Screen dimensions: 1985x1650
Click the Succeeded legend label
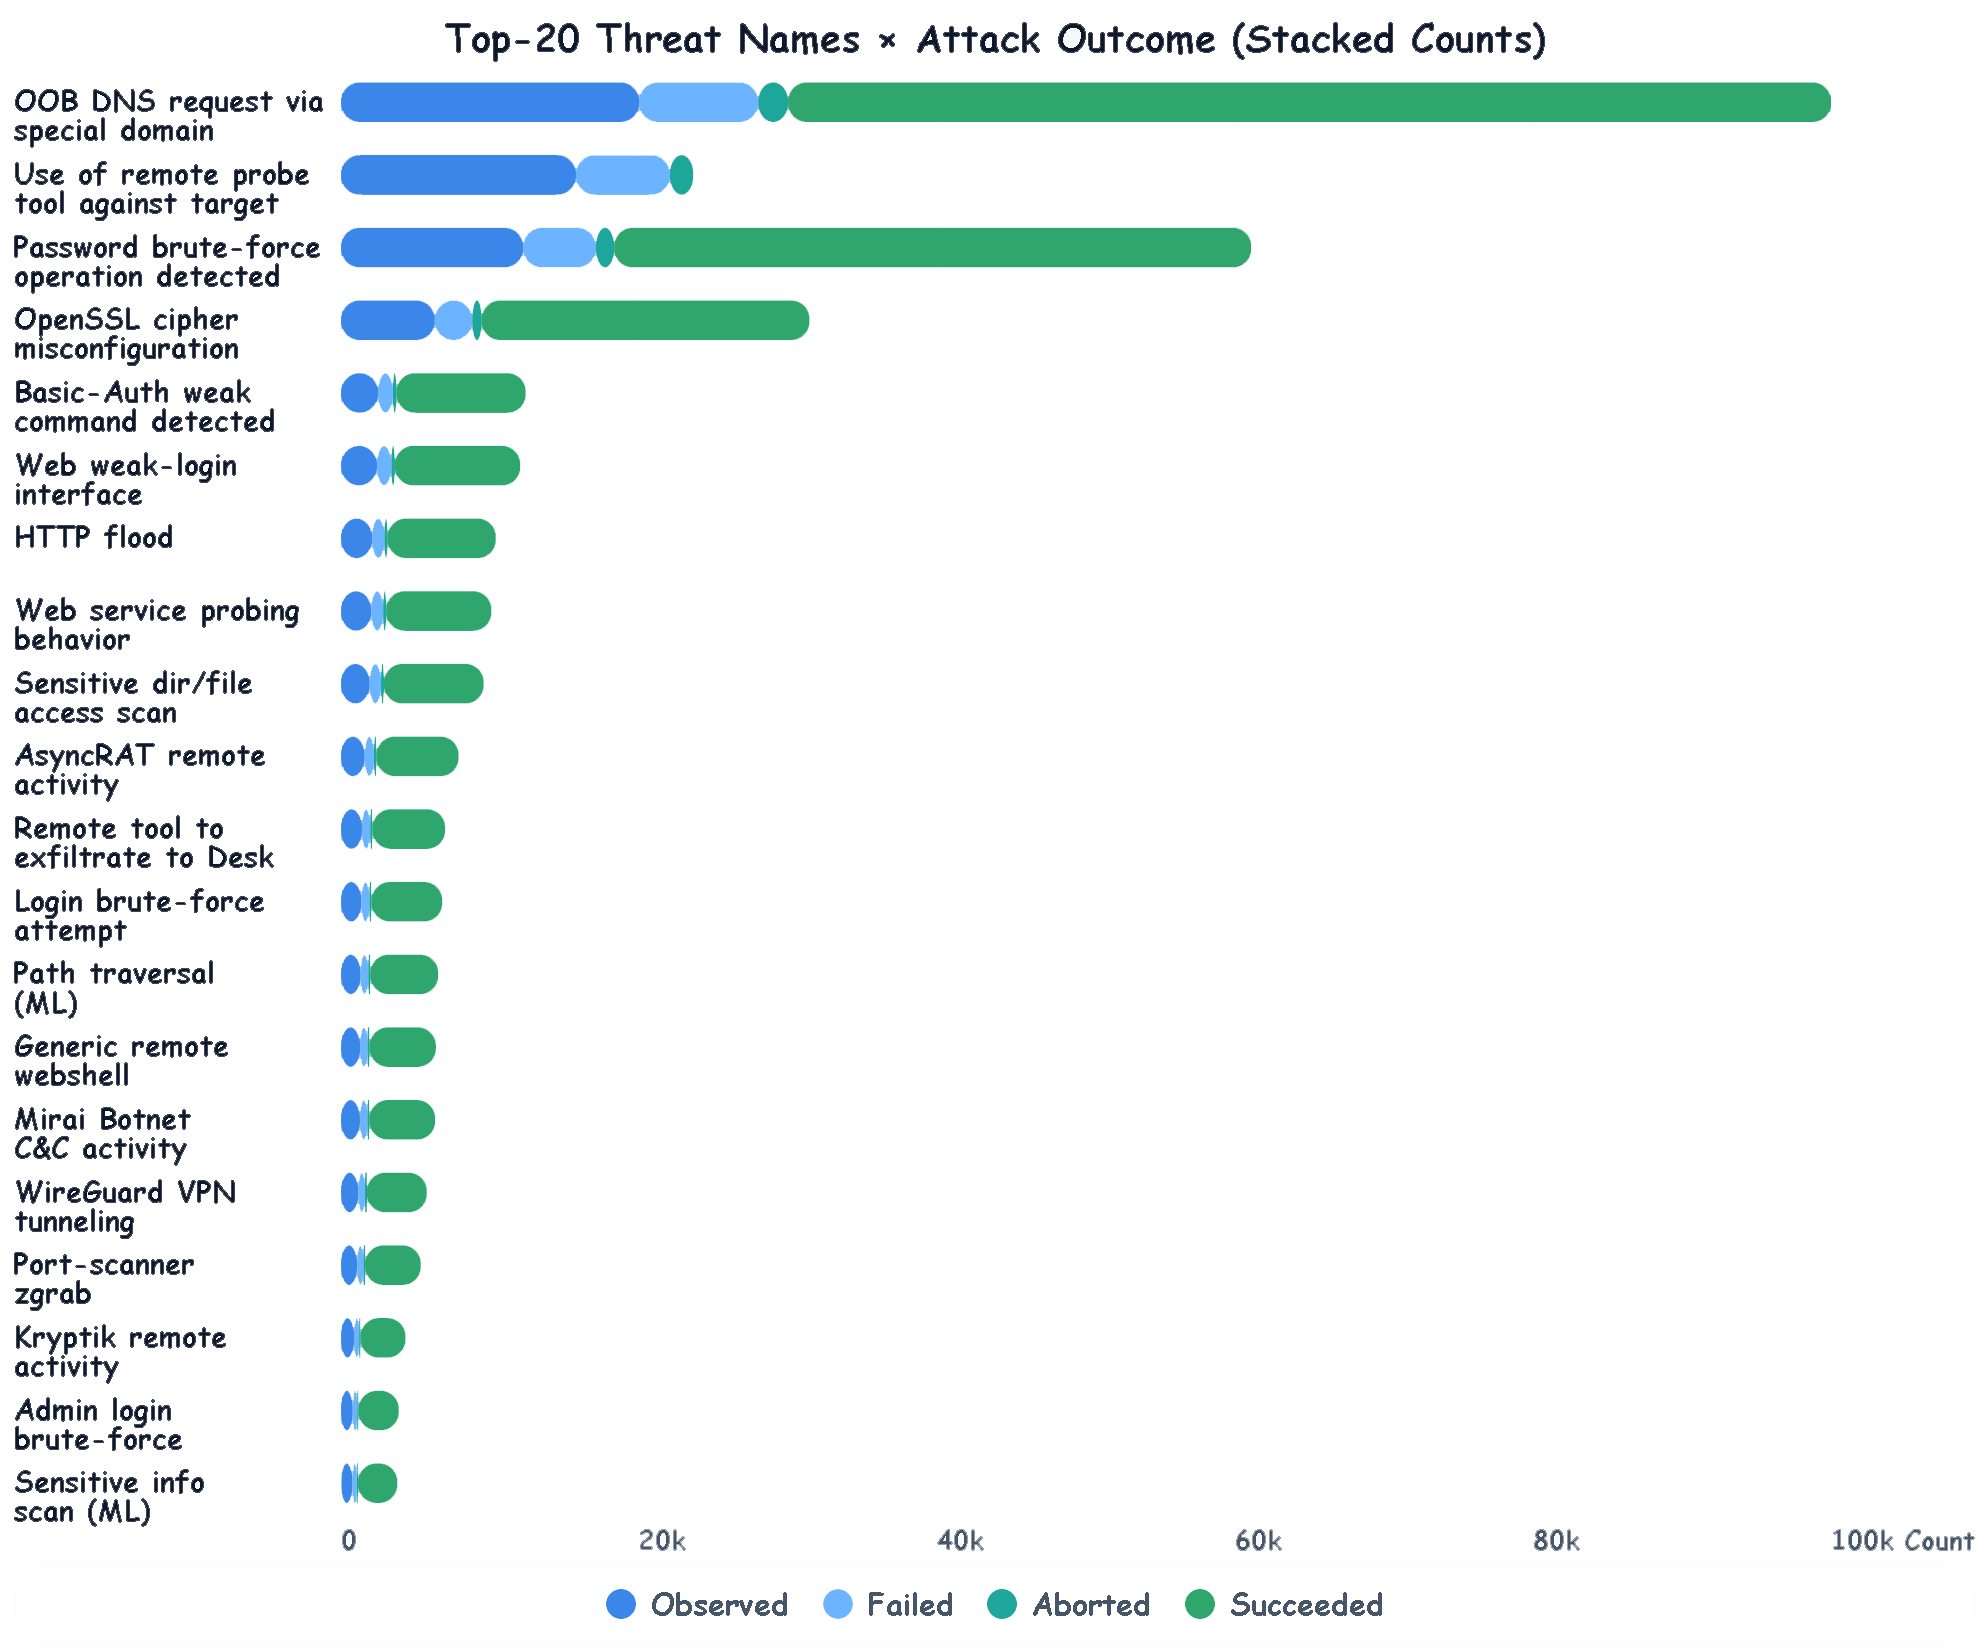1306,1604
